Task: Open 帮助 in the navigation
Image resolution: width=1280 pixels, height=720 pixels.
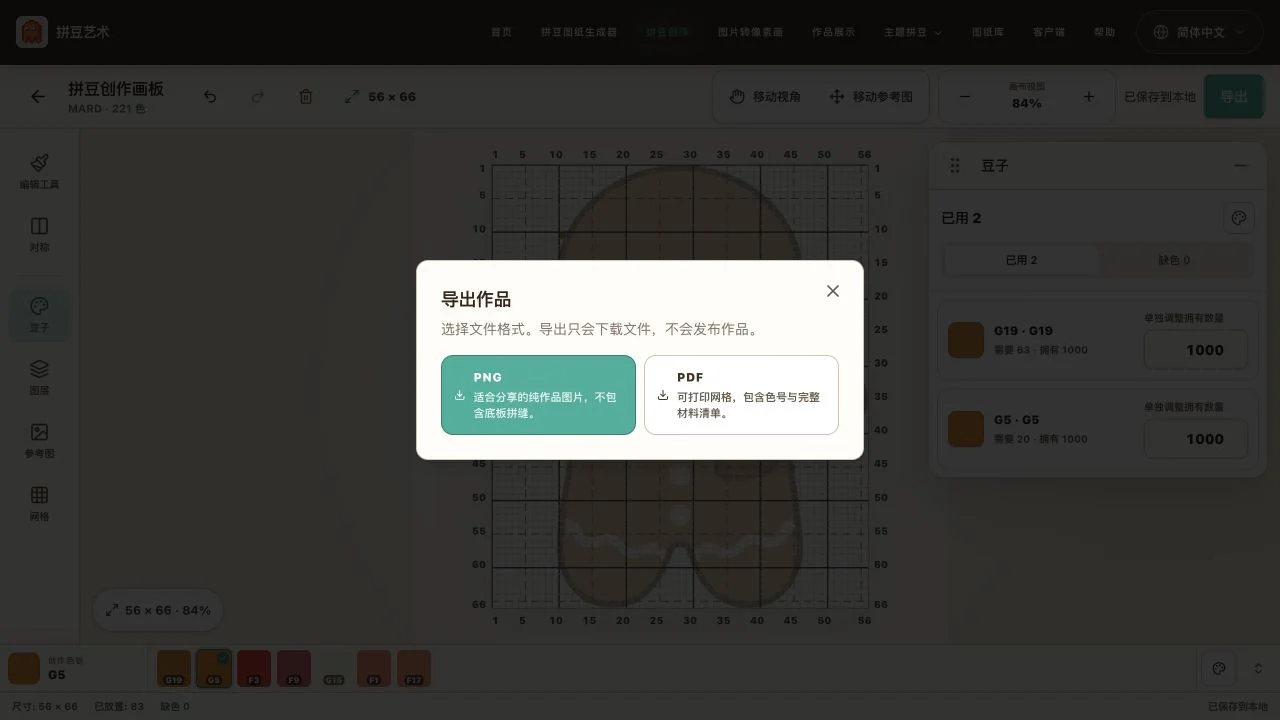Action: click(1104, 32)
